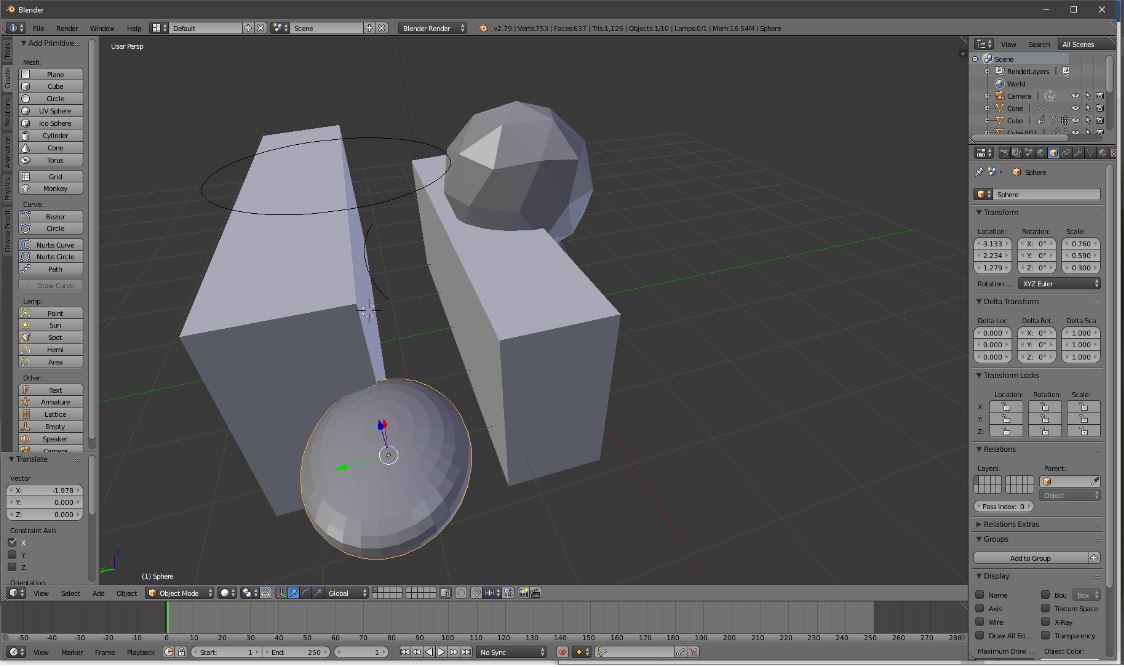Open the File menu
The height and width of the screenshot is (667, 1124).
click(38, 28)
